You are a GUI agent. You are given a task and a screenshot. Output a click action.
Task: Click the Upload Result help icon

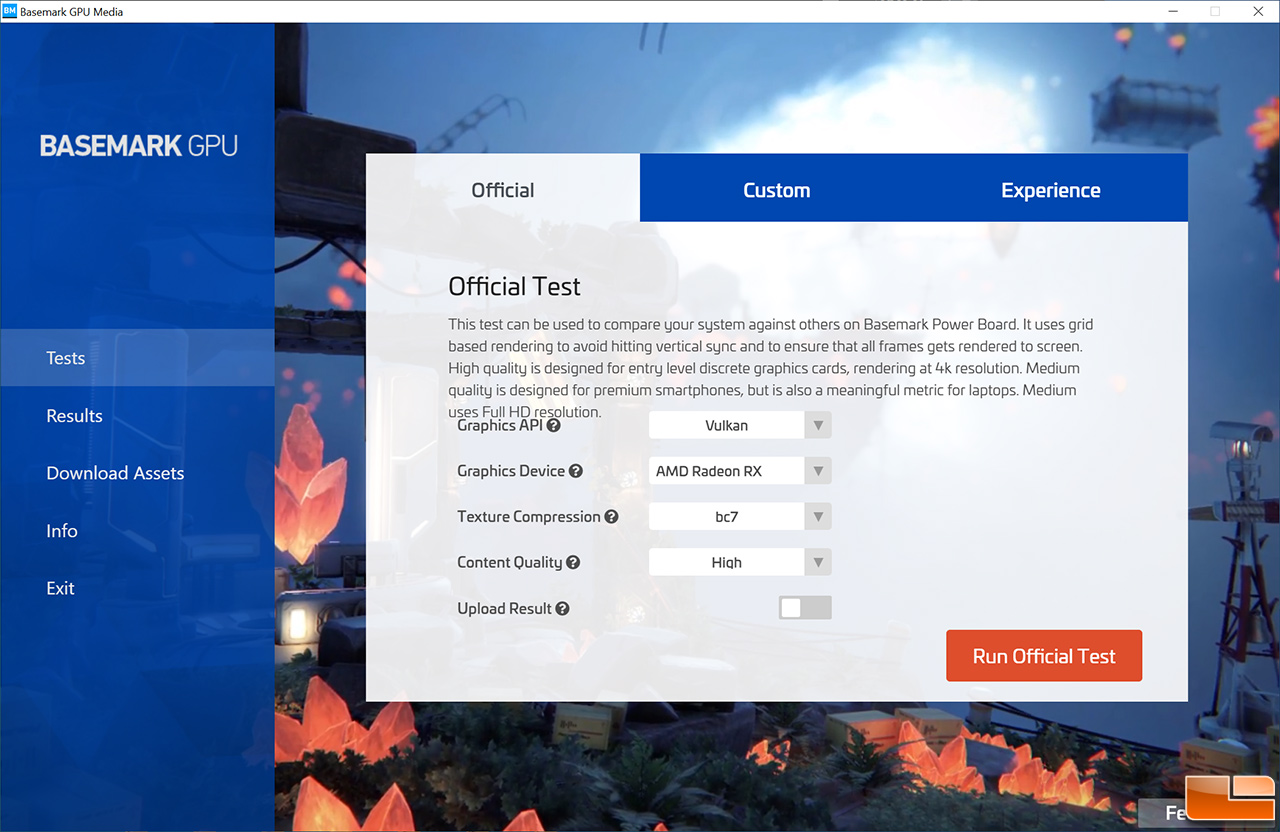click(x=563, y=608)
